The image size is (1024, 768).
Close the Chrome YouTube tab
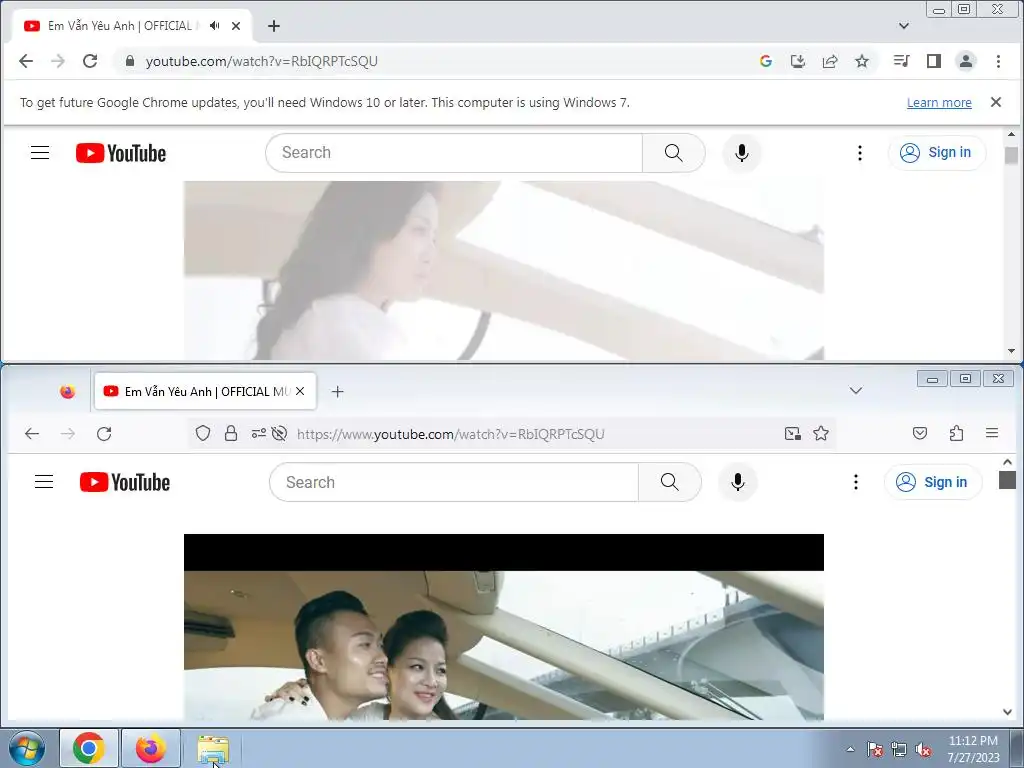(x=236, y=26)
